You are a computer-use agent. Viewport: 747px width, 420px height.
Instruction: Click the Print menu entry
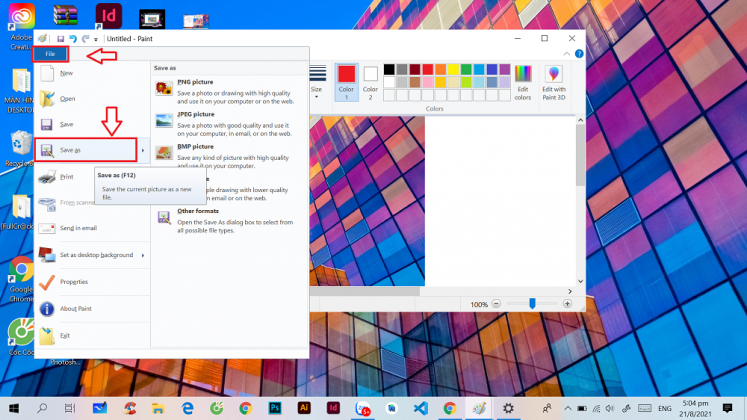(66, 177)
